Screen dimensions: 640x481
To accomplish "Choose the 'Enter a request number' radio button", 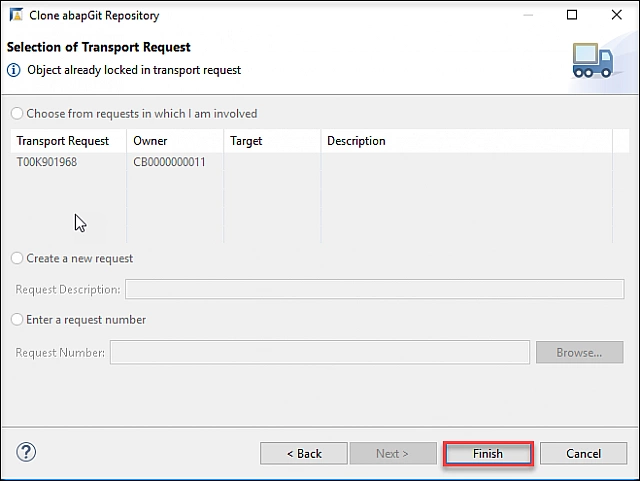I will [x=17, y=320].
